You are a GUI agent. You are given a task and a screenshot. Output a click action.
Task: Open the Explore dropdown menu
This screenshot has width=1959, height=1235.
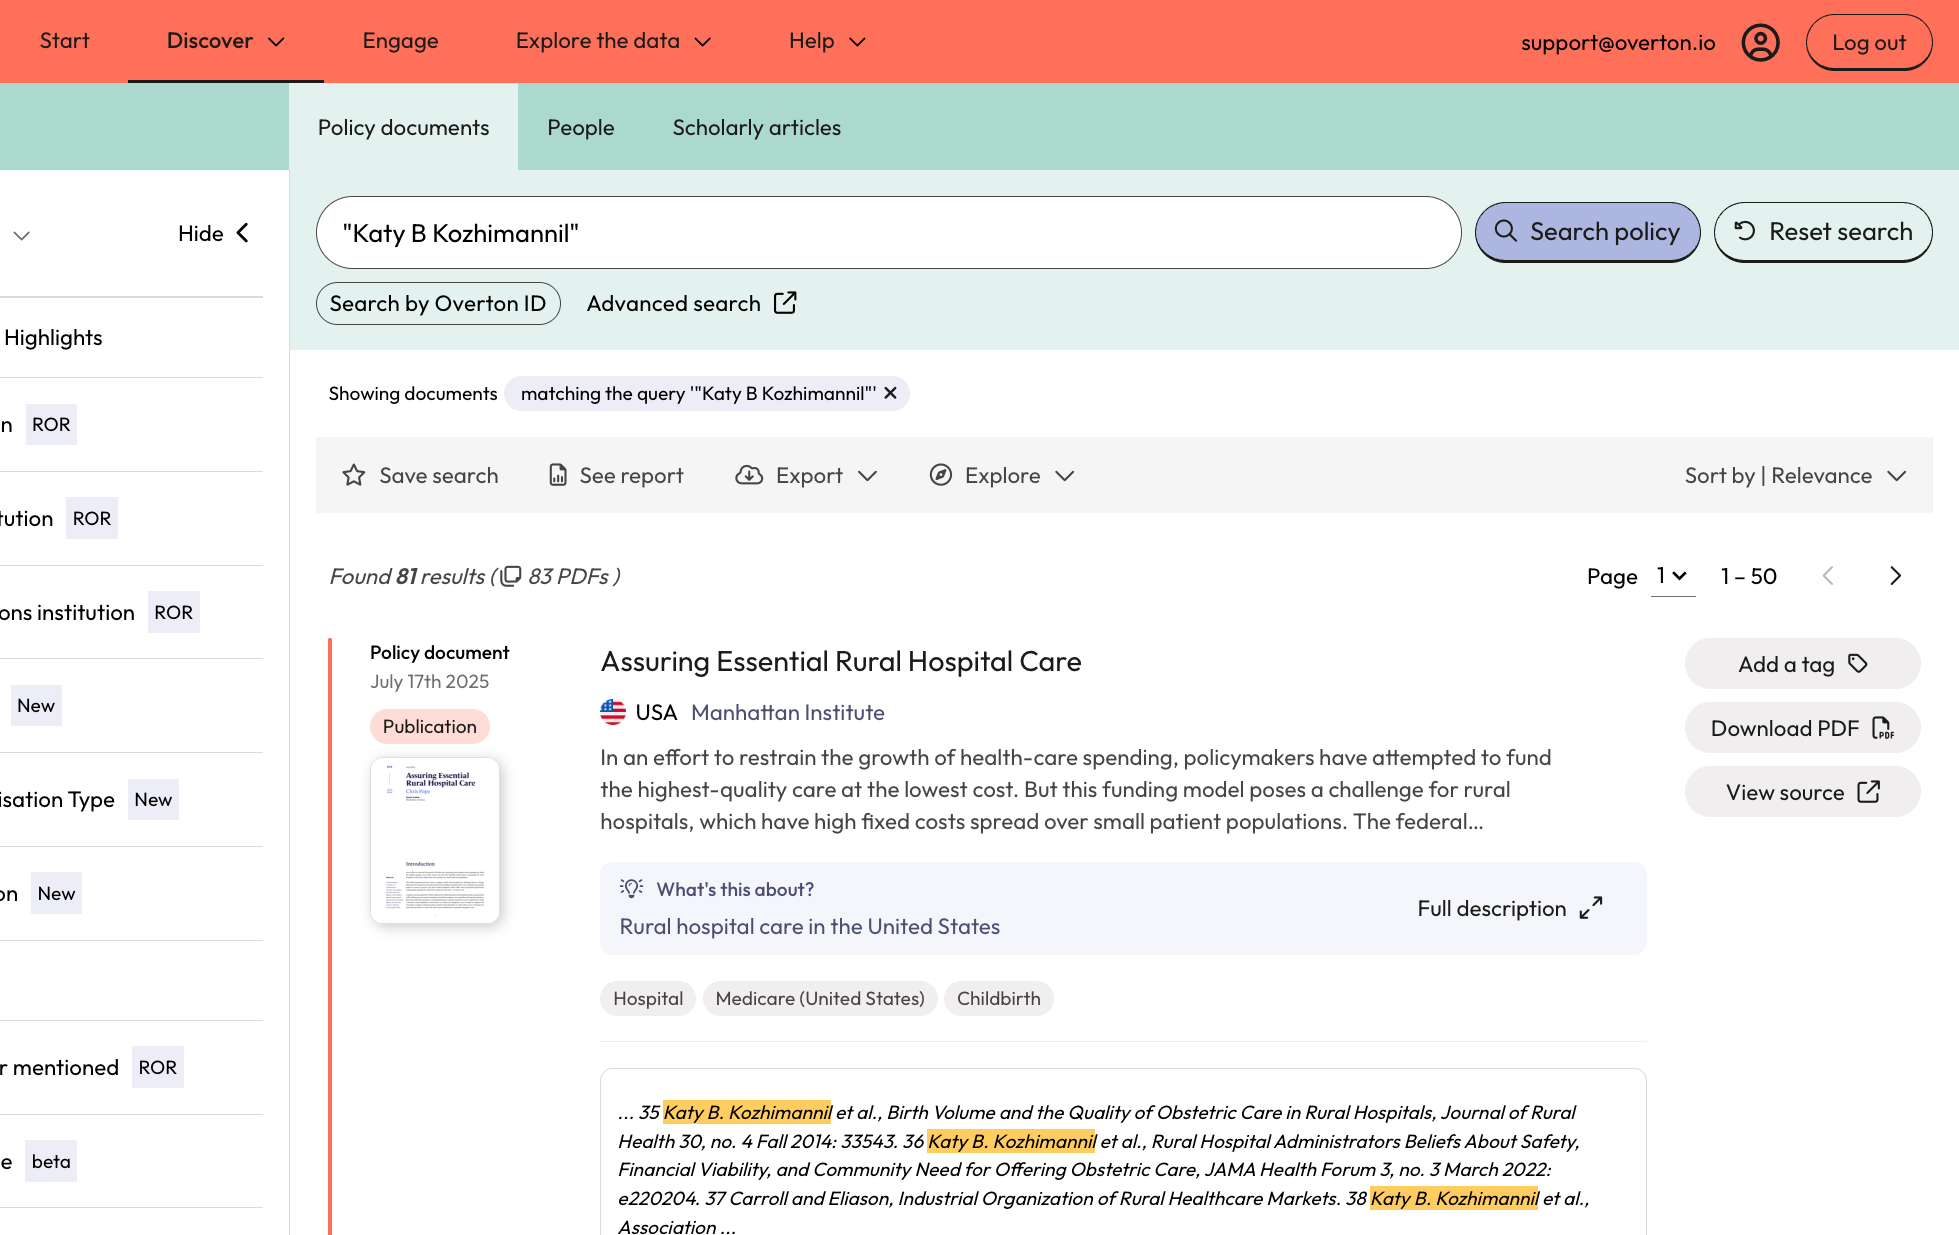pyautogui.click(x=1001, y=475)
